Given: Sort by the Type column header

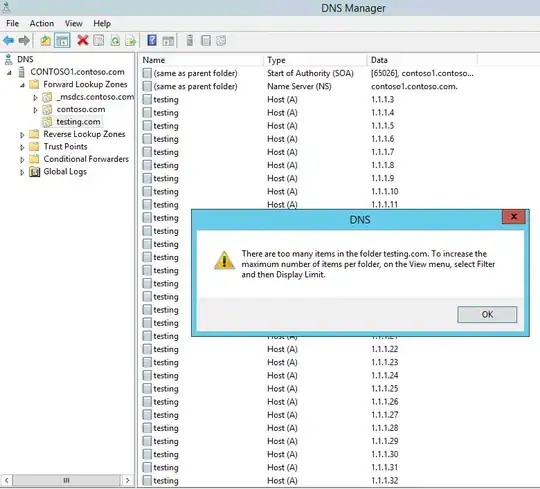Looking at the screenshot, I should click(x=315, y=60).
